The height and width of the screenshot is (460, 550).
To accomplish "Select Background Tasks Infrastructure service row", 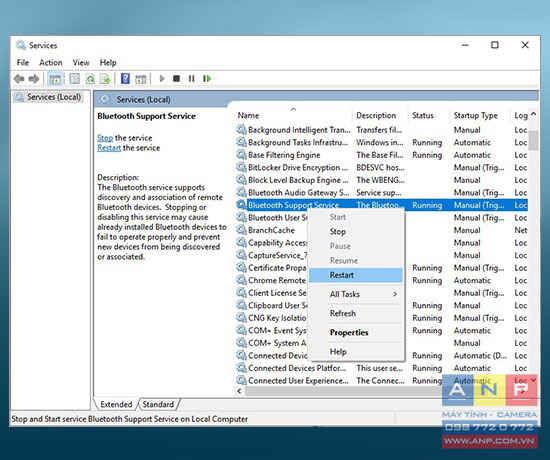I will (x=382, y=142).
